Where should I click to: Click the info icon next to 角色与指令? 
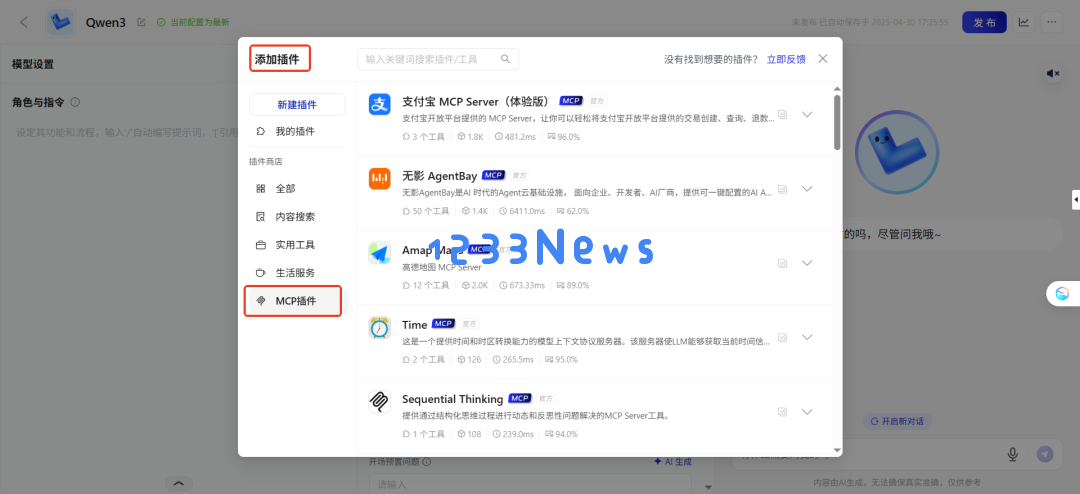point(75,102)
